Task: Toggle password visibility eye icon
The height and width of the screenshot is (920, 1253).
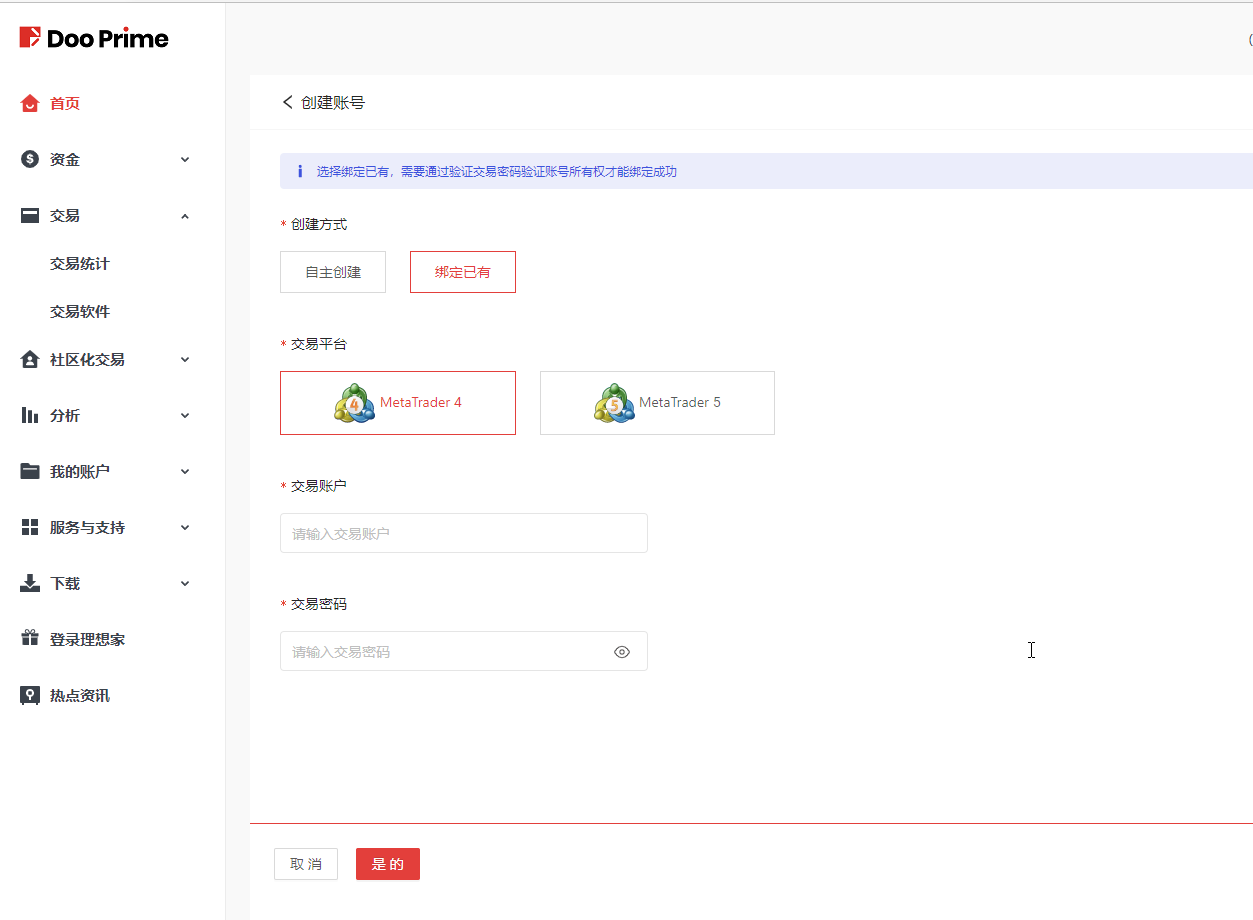Action: (622, 652)
